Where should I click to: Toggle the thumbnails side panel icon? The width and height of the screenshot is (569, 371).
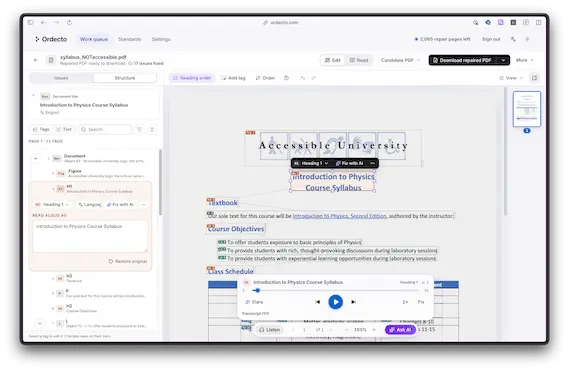click(x=535, y=78)
